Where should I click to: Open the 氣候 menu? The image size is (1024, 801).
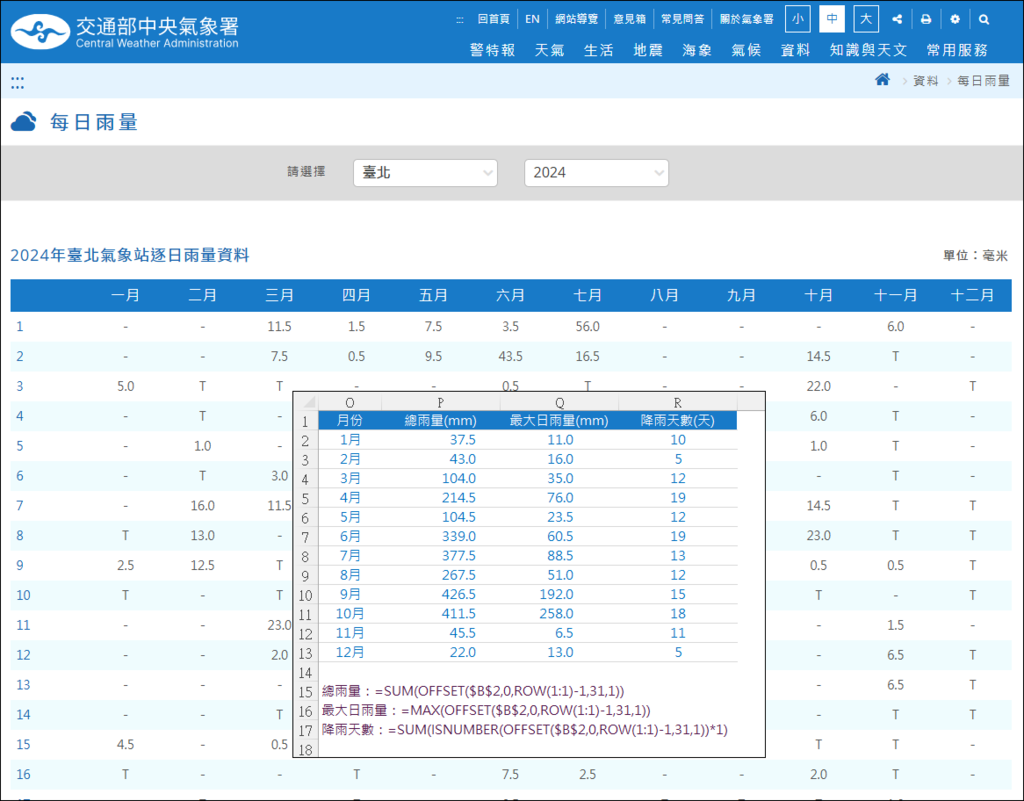pos(746,50)
